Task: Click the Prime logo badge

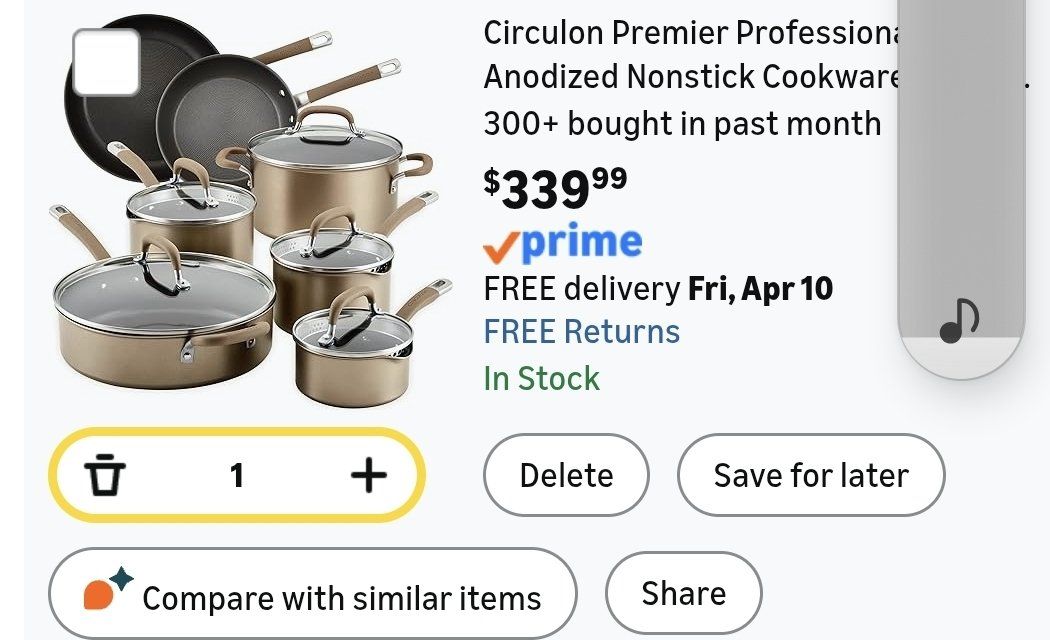Action: [562, 243]
